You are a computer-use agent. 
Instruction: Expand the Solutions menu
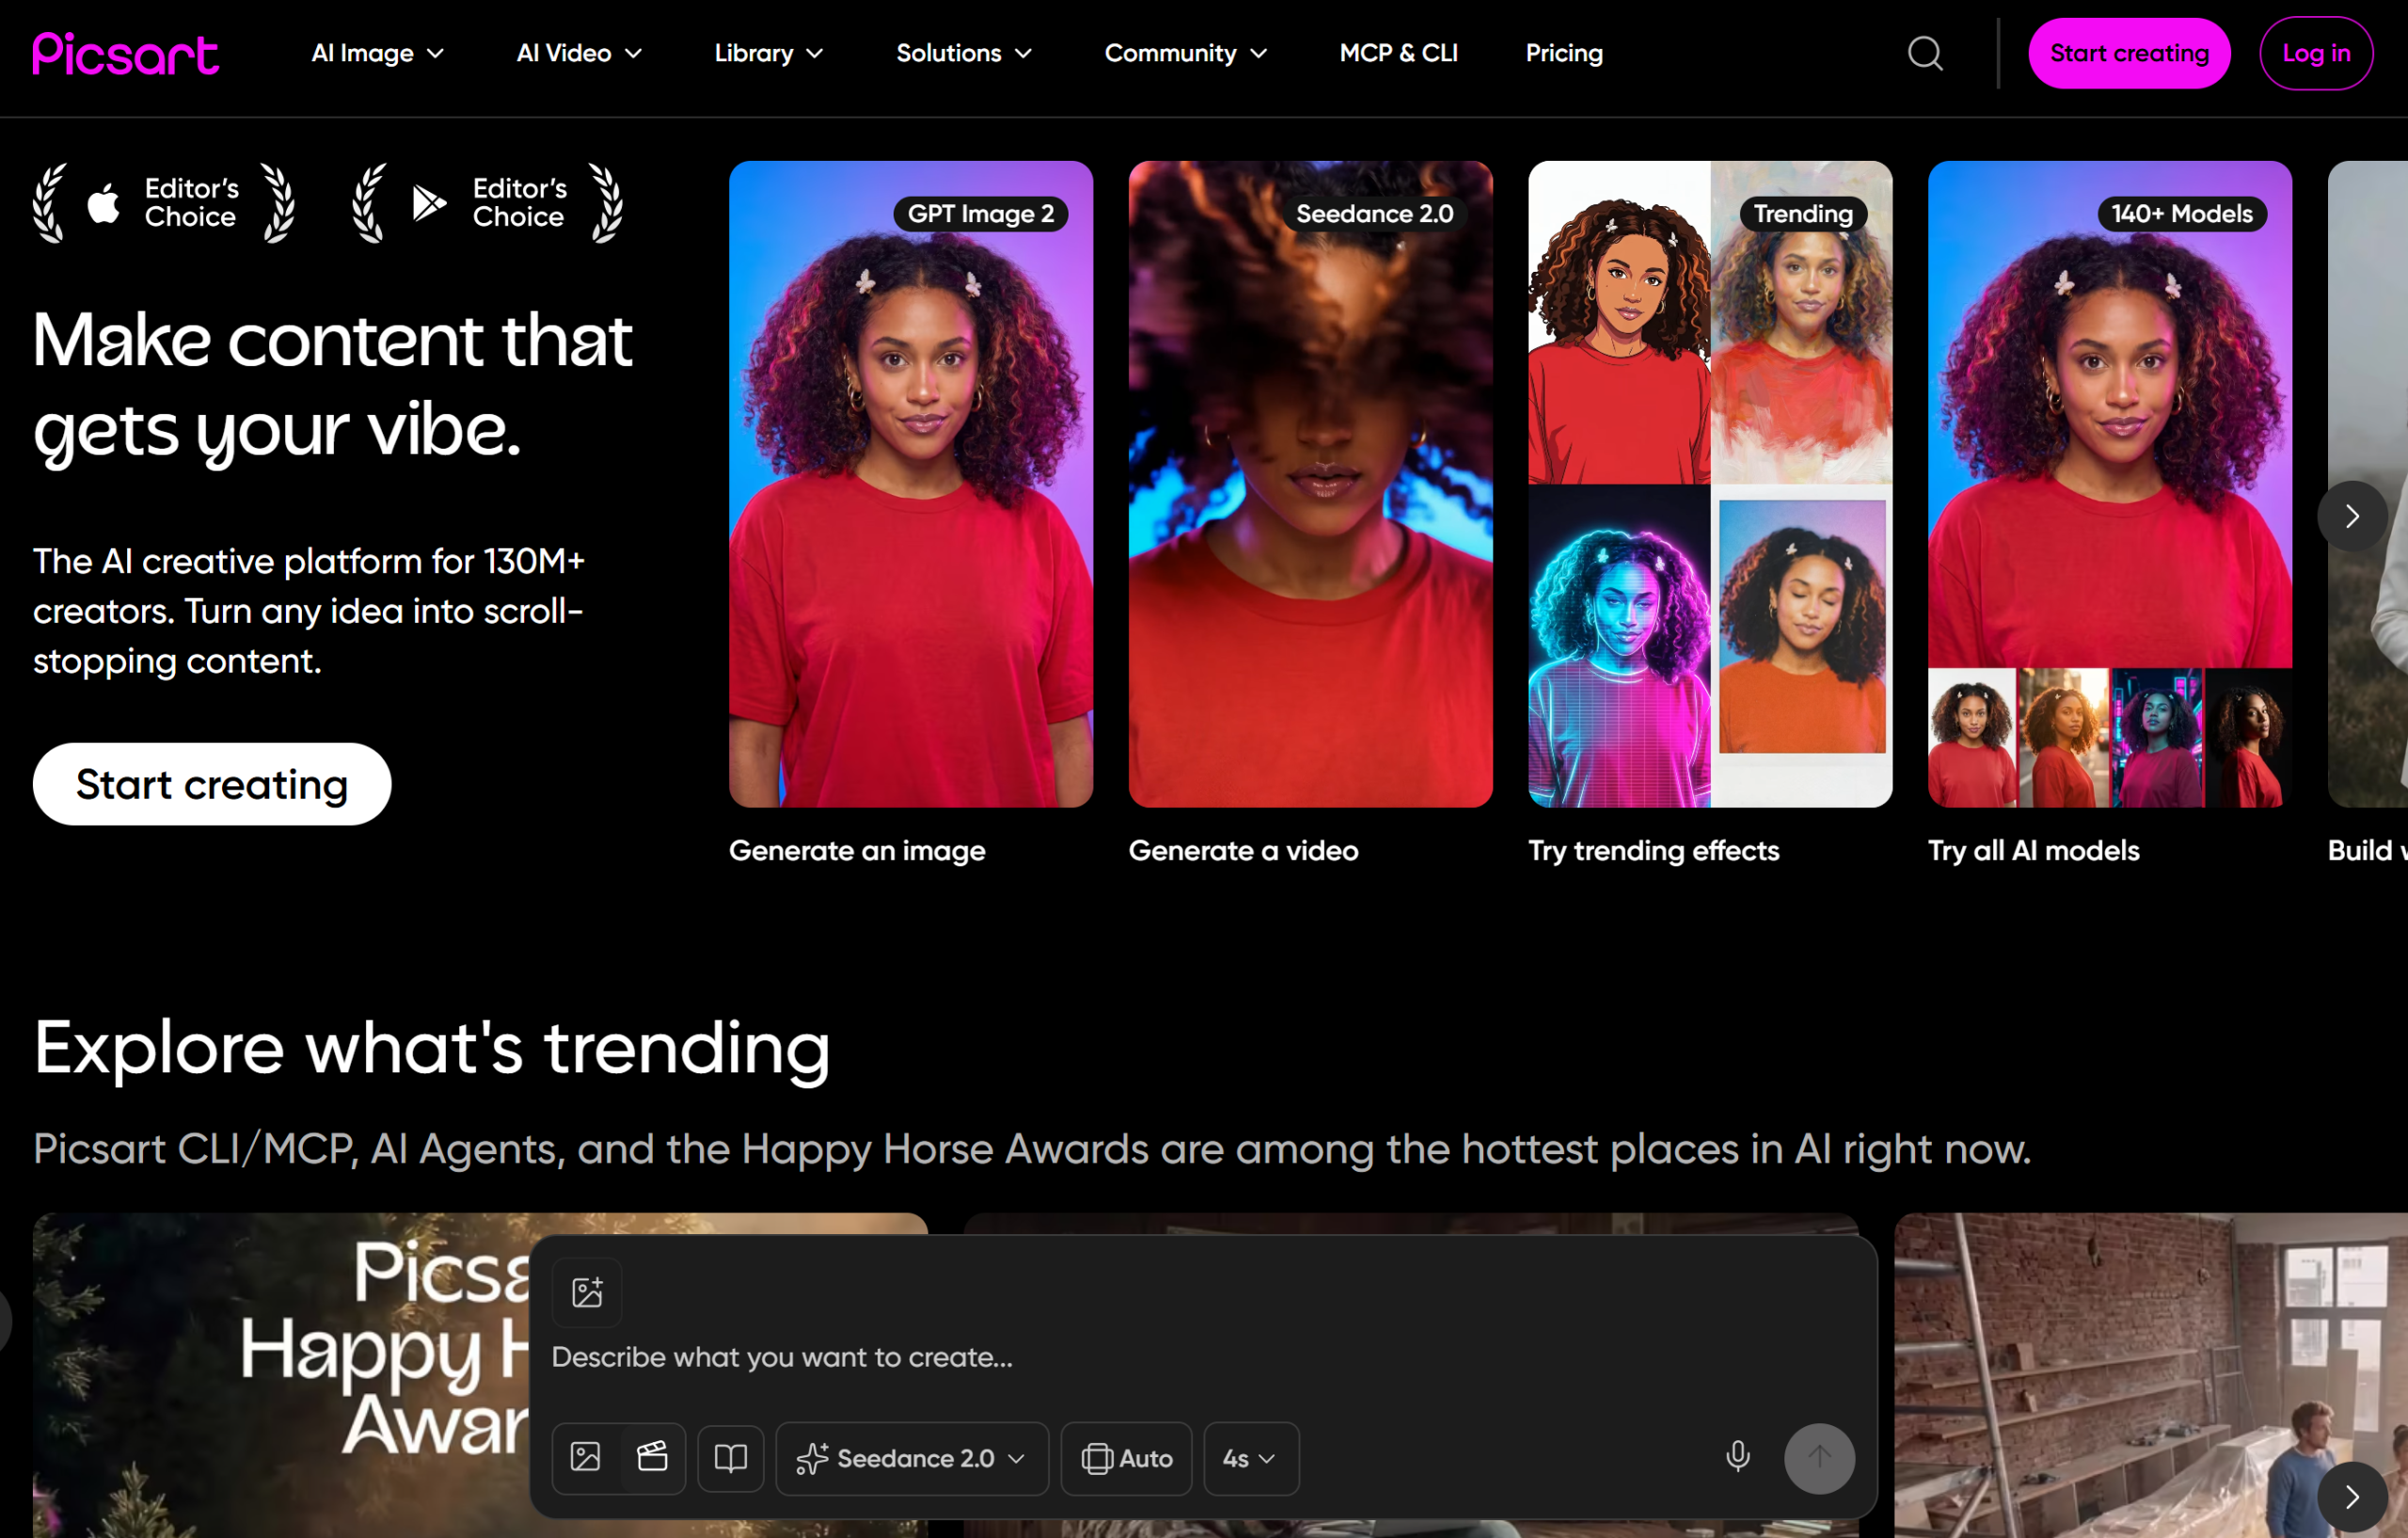coord(964,54)
